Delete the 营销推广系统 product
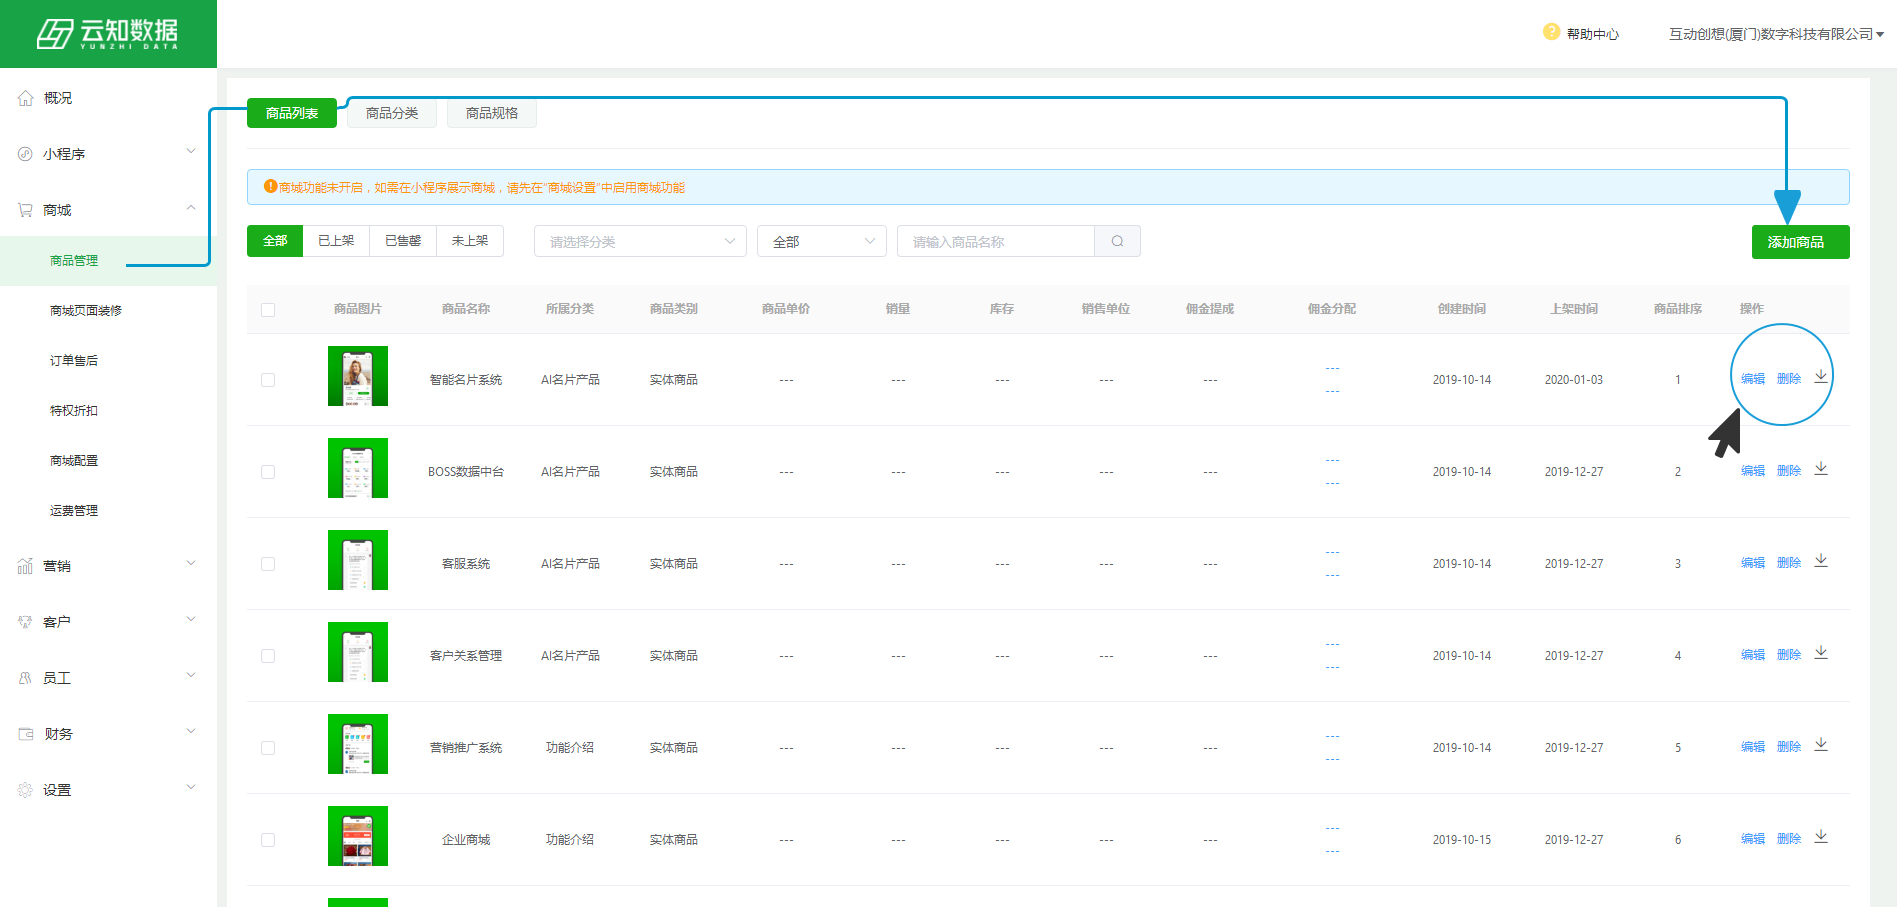 tap(1789, 747)
